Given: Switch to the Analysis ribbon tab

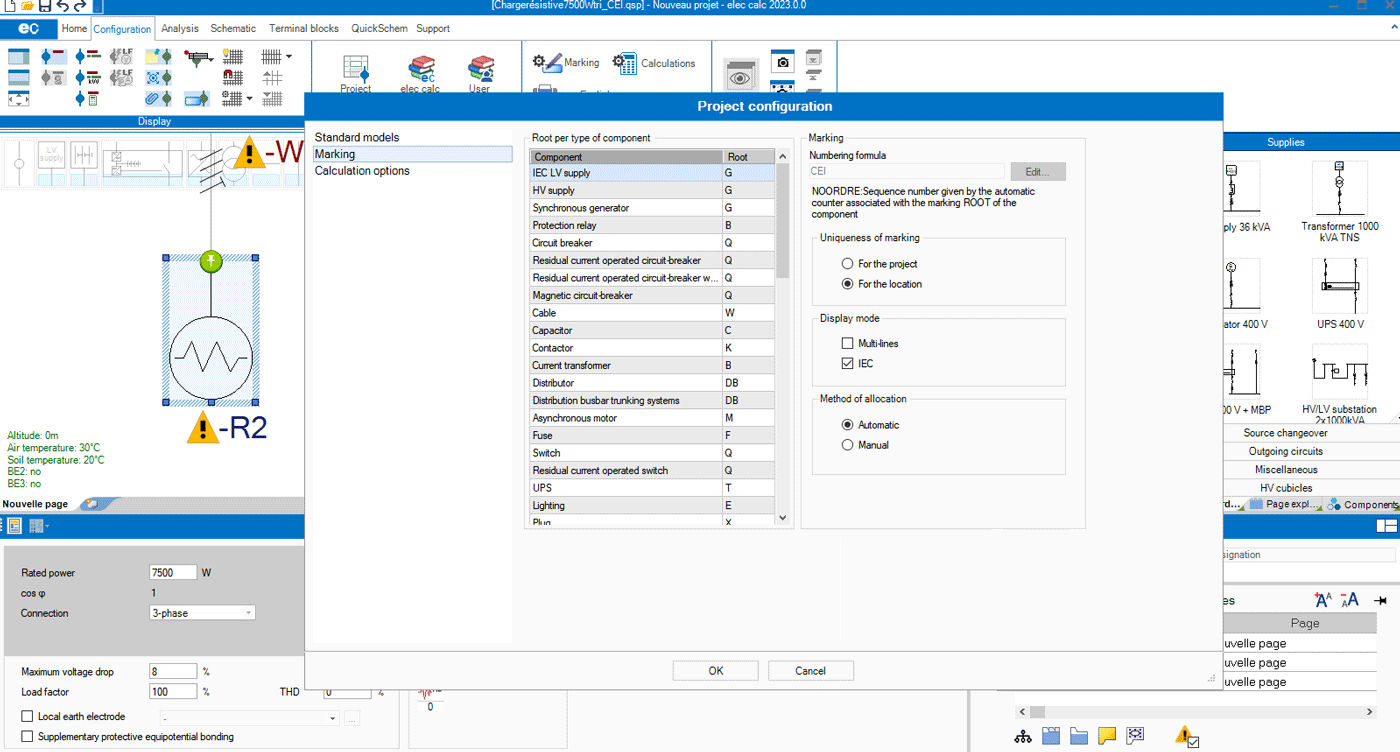Looking at the screenshot, I should point(180,28).
